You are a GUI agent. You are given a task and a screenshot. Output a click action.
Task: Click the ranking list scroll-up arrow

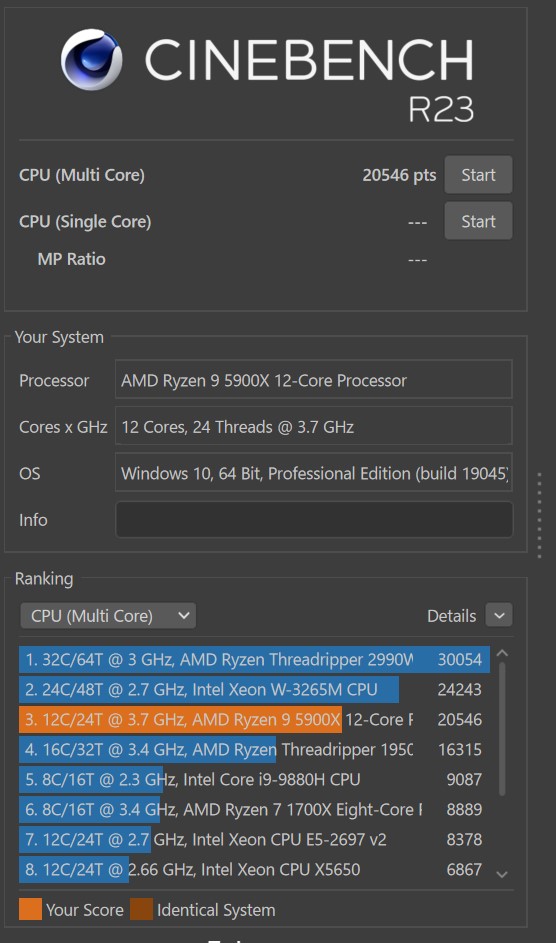tap(503, 654)
